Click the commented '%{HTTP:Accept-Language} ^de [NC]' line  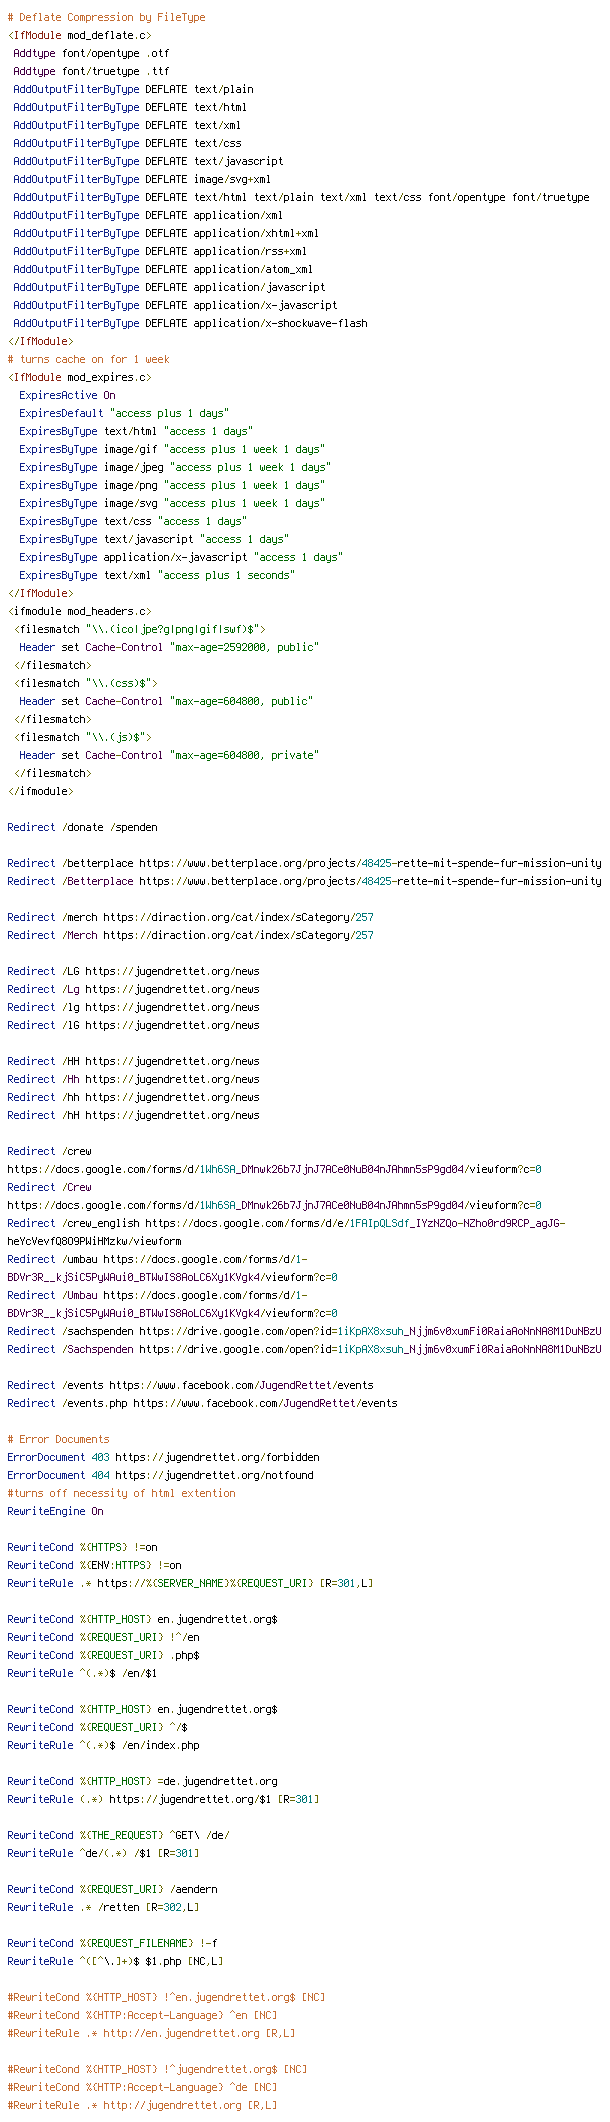[142, 2088]
